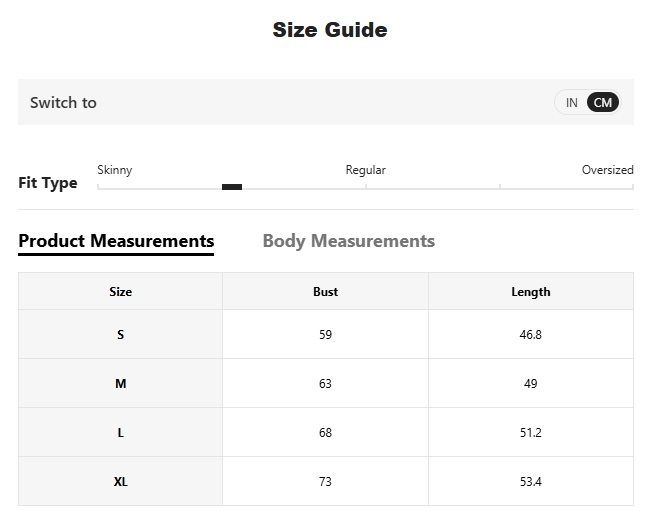Click the Regular fit label

(365, 170)
